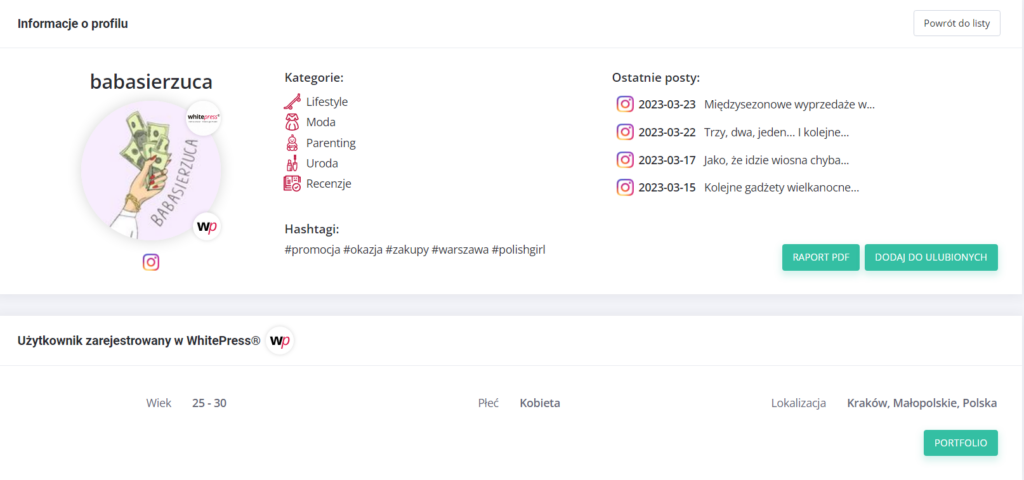Click hashtag #okazja

362,249
